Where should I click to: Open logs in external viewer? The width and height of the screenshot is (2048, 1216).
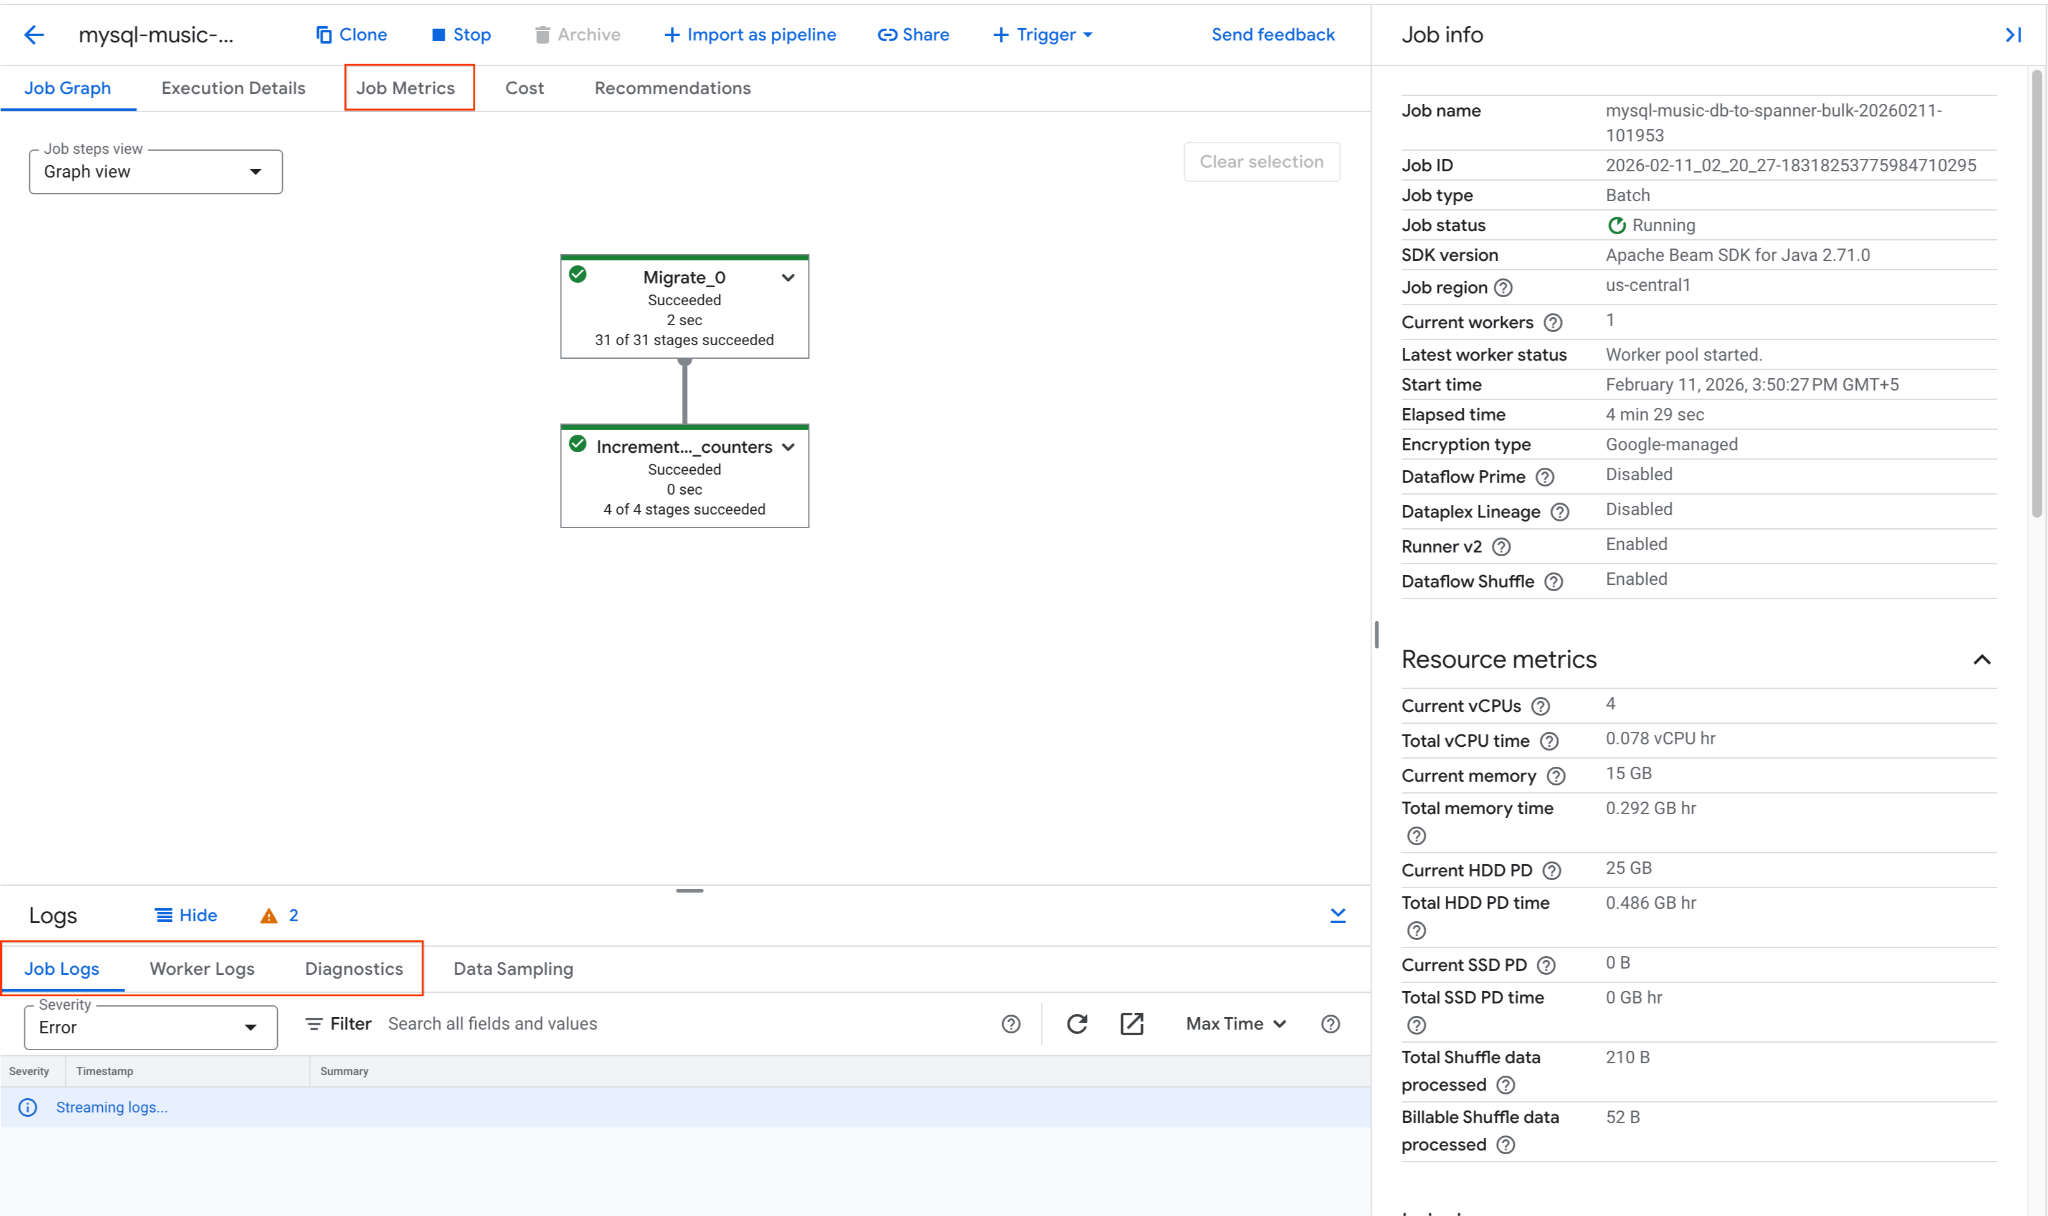1132,1024
